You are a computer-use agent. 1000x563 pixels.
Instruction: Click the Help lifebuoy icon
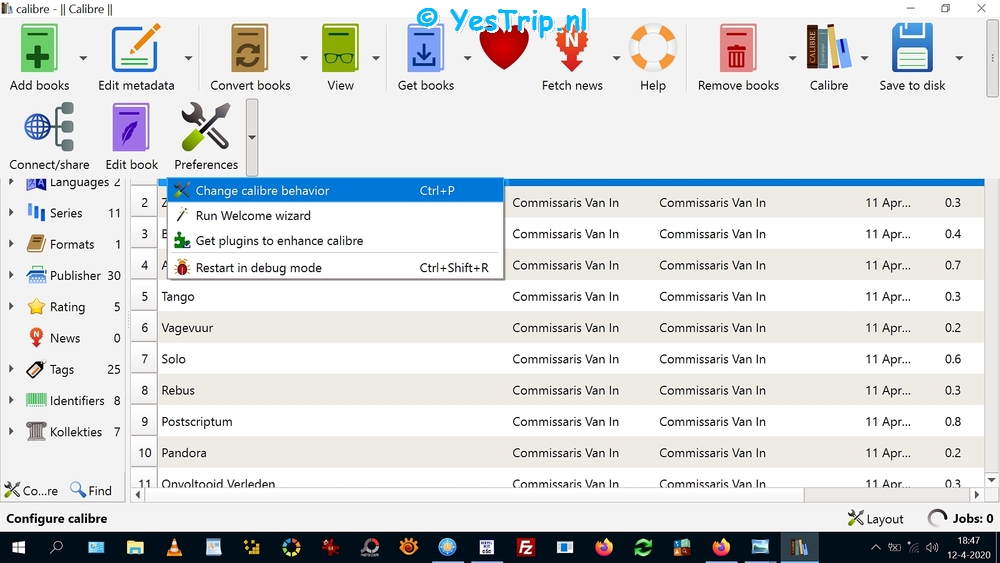tap(653, 48)
